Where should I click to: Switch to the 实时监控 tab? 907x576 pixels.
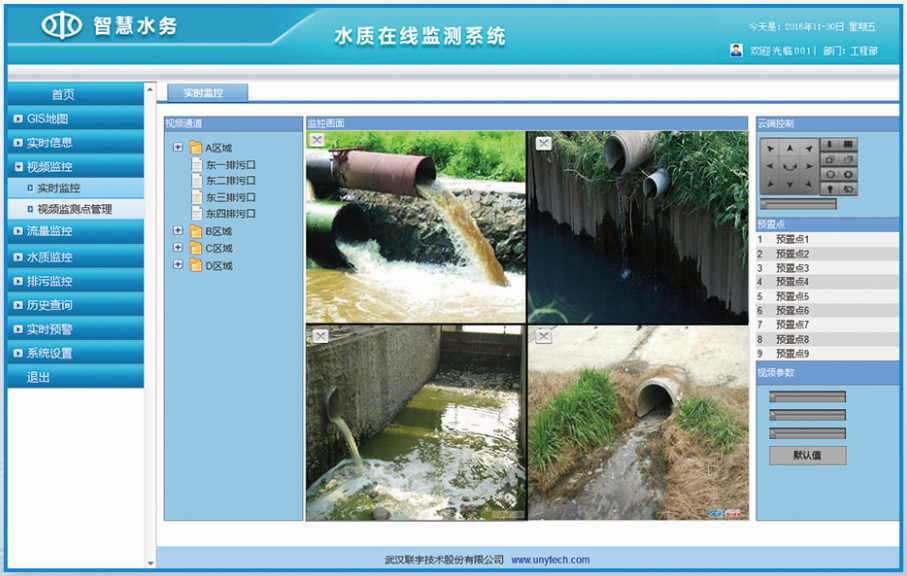tap(203, 93)
